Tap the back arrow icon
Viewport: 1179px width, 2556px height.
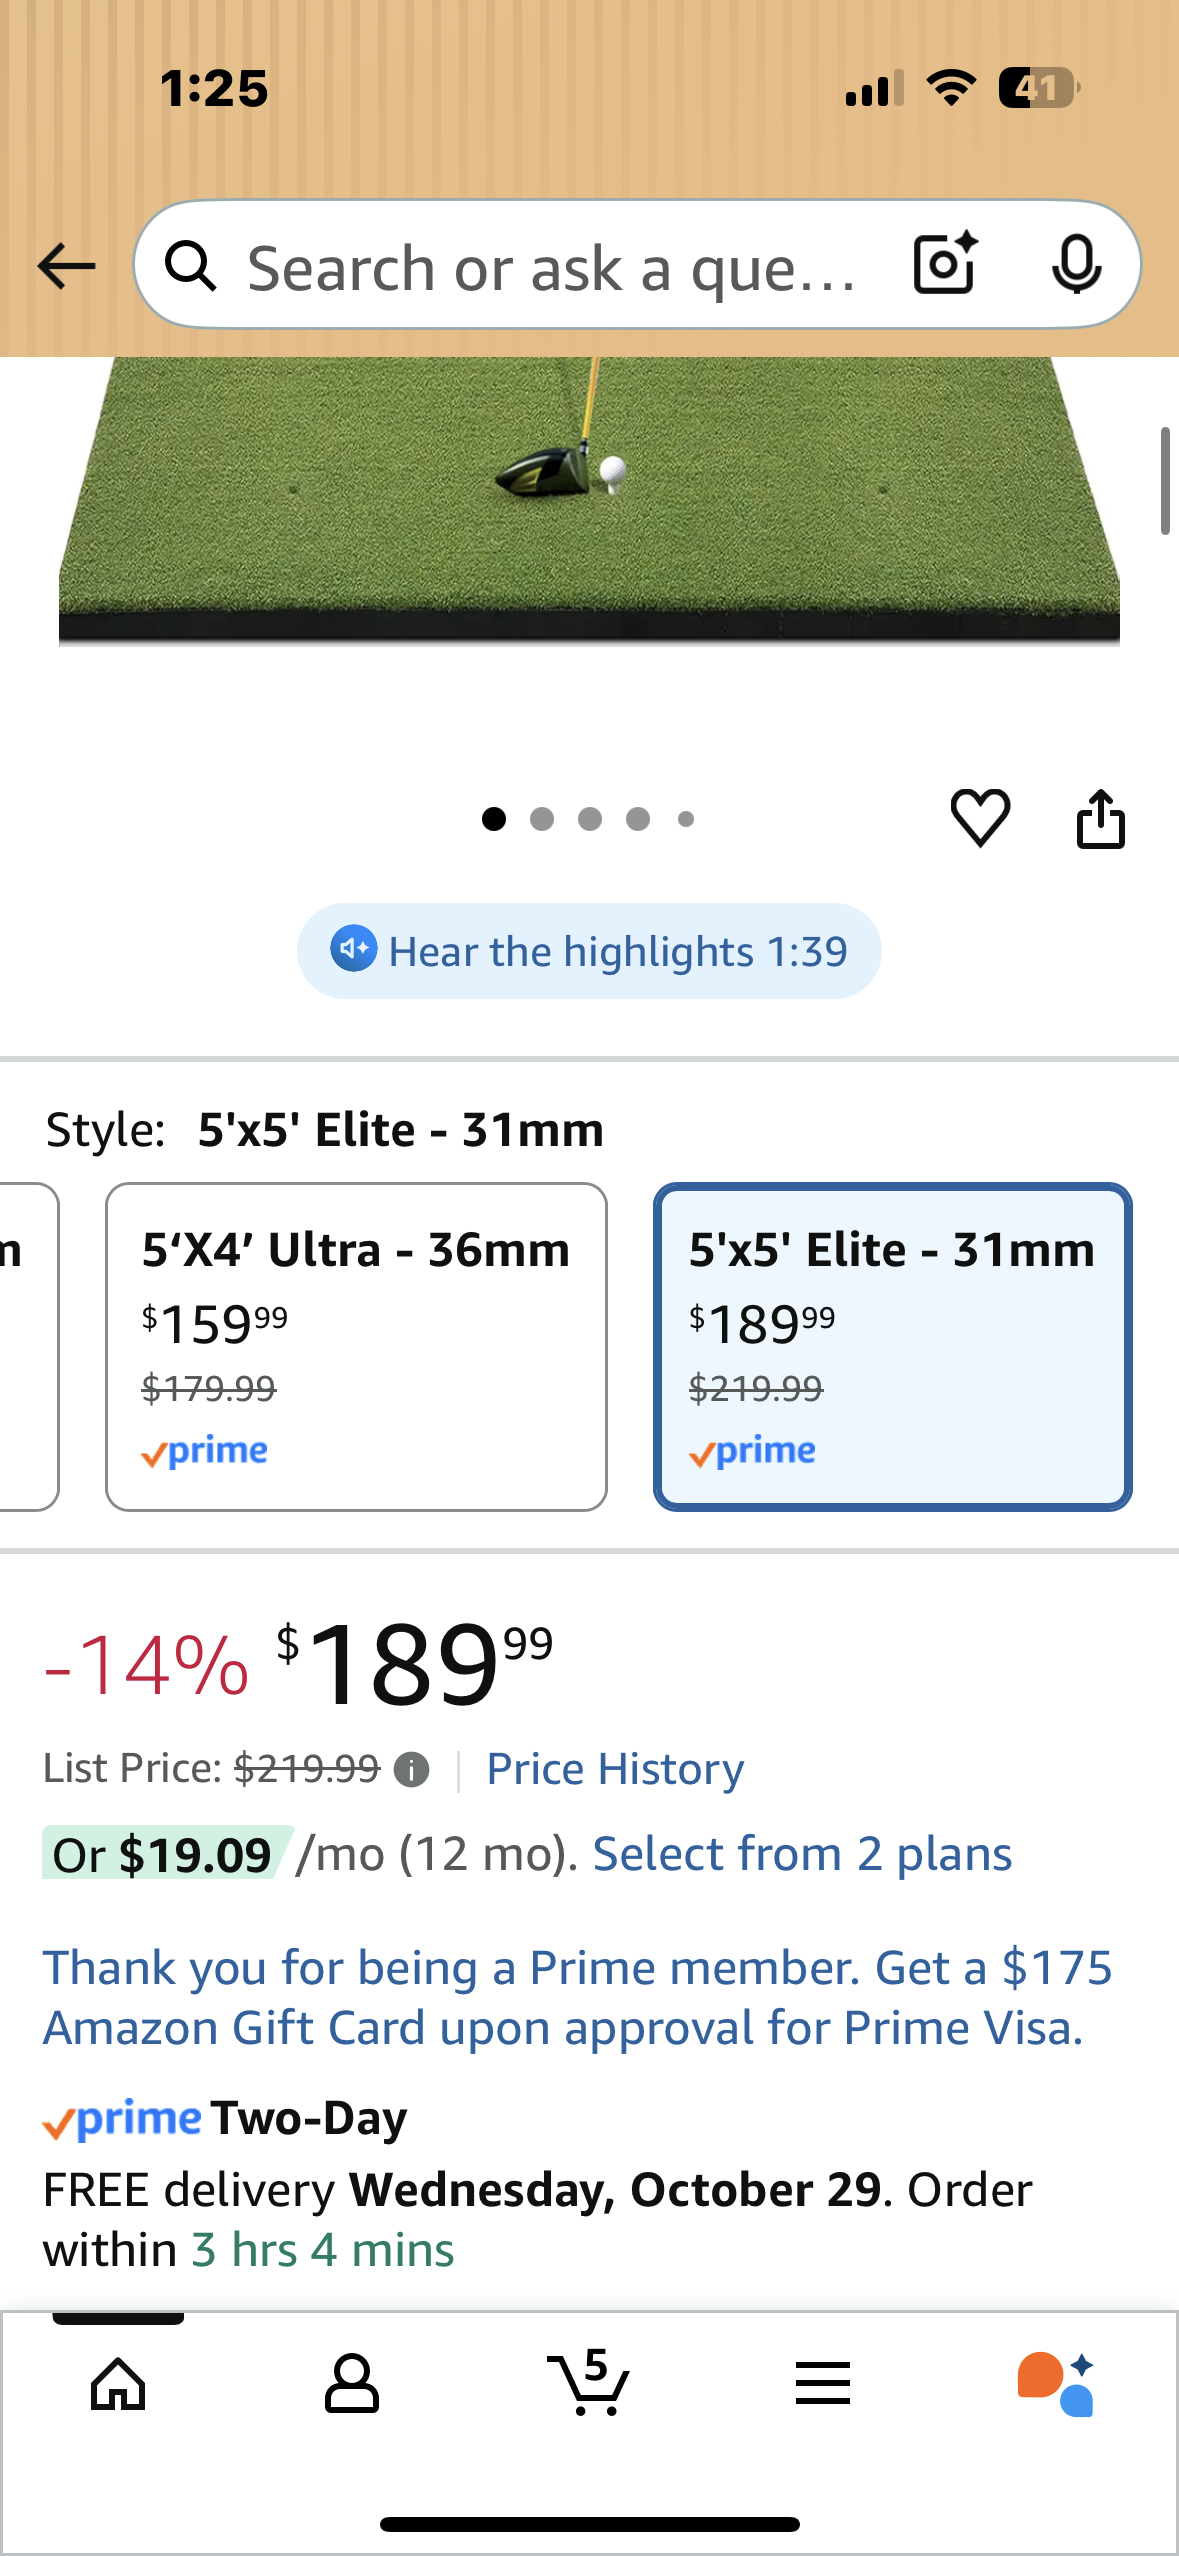pyautogui.click(x=66, y=267)
